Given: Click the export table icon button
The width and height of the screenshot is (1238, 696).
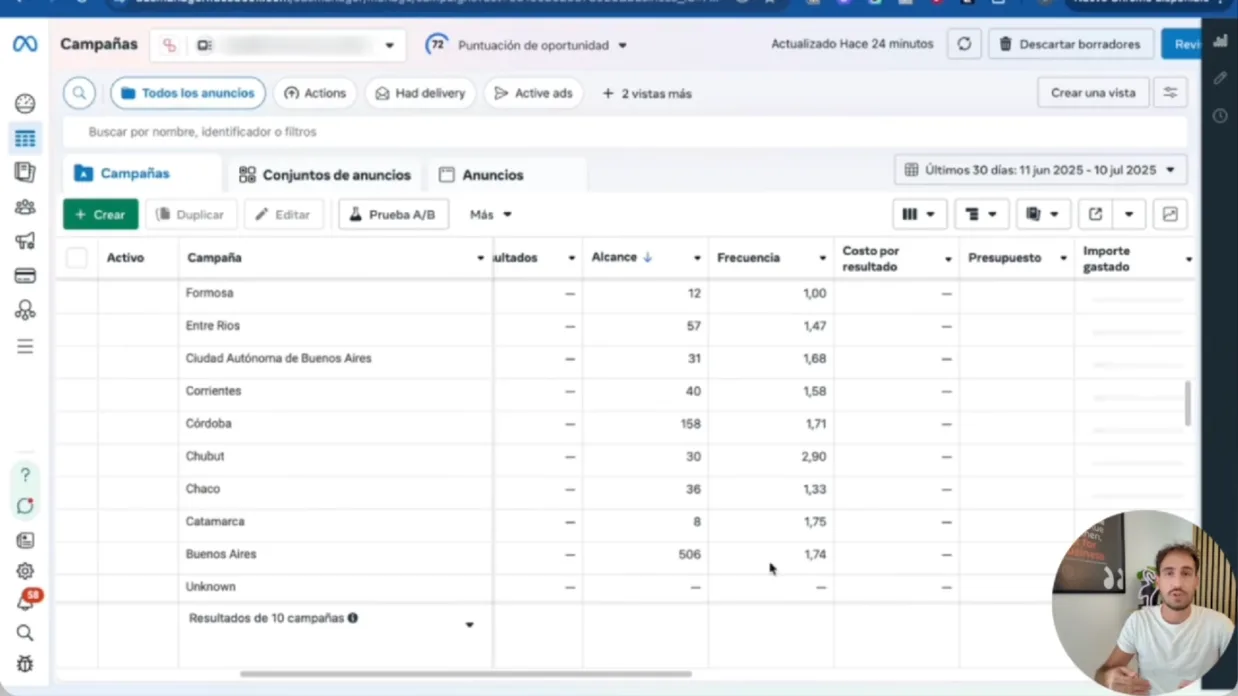Looking at the screenshot, I should 1096,214.
